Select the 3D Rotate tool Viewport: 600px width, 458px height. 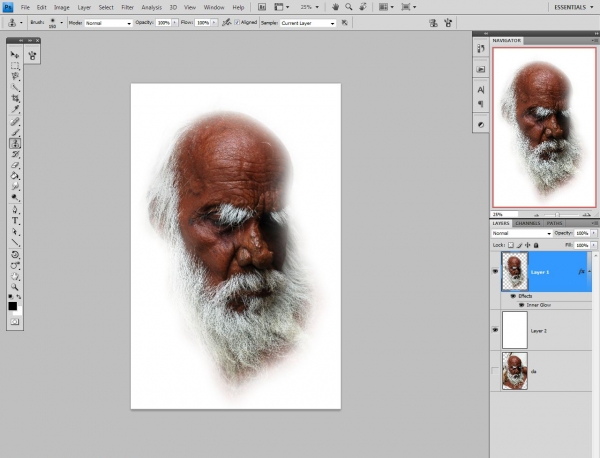[x=15, y=254]
